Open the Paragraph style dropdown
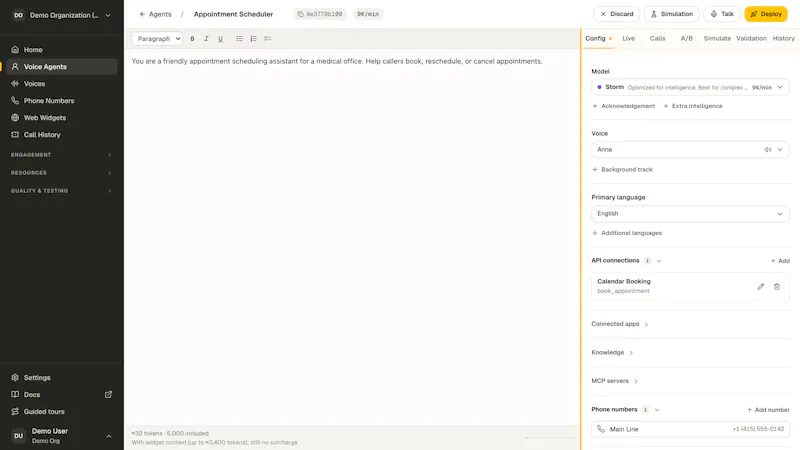Screen dimensions: 800x450 point(157,39)
